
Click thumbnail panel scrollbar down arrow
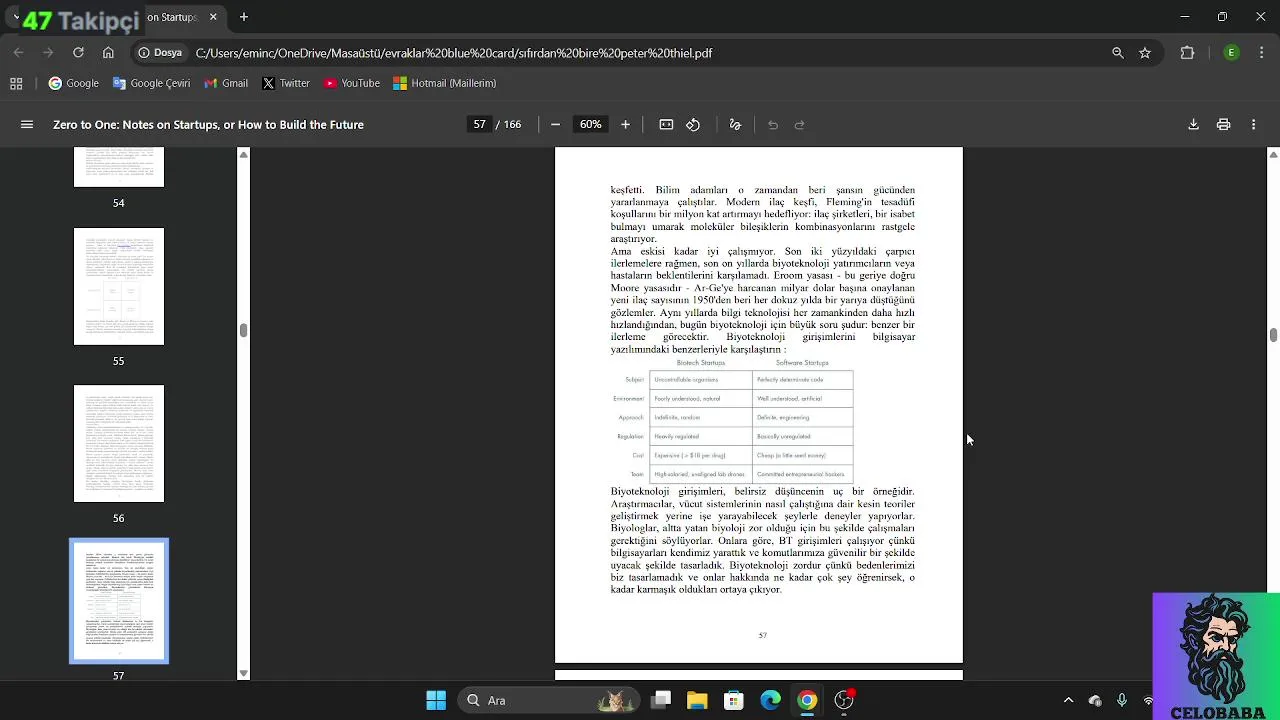coord(243,673)
